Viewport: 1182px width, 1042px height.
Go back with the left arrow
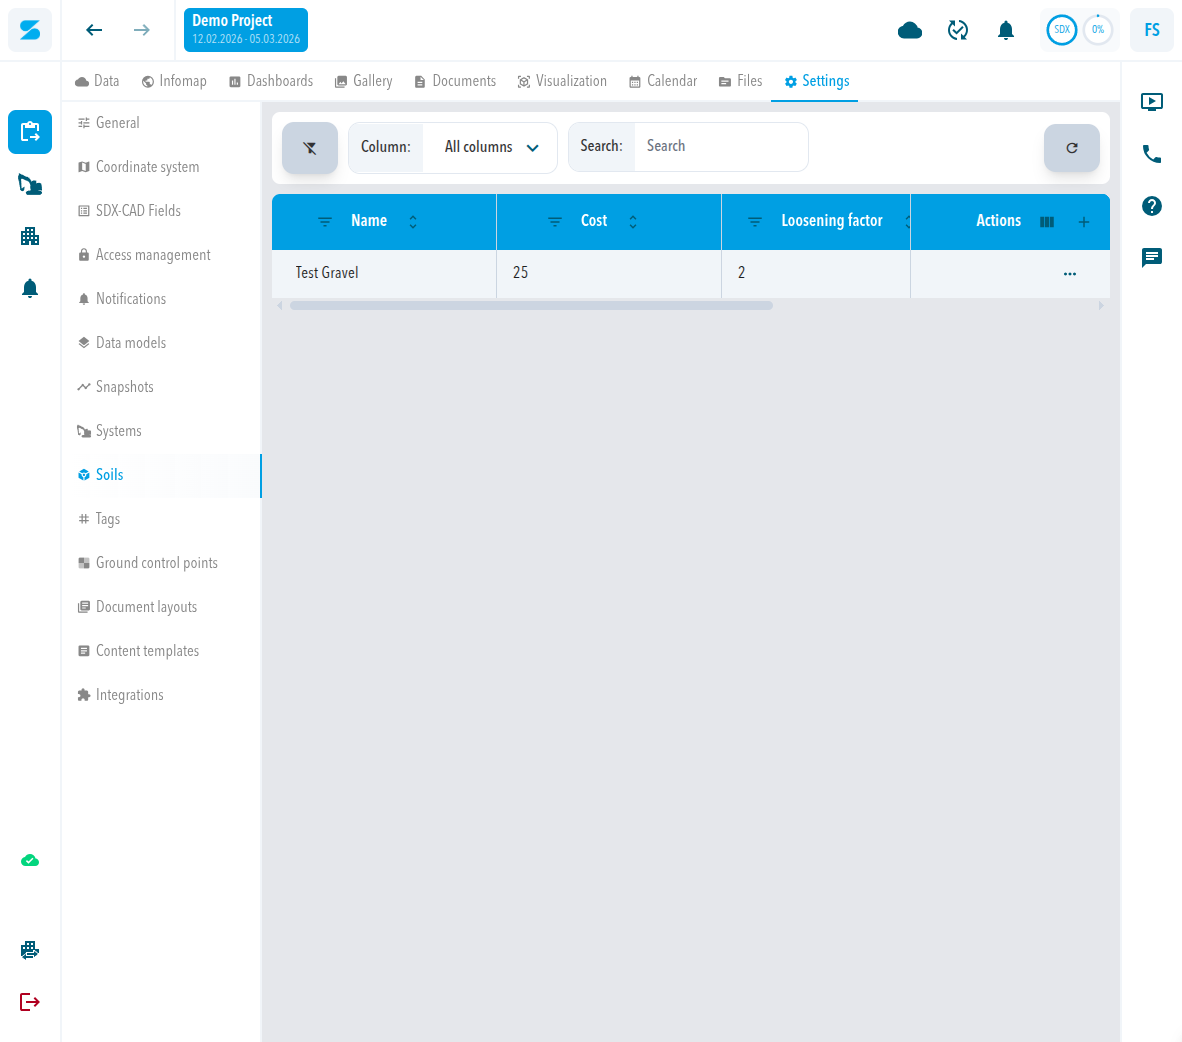click(x=94, y=30)
